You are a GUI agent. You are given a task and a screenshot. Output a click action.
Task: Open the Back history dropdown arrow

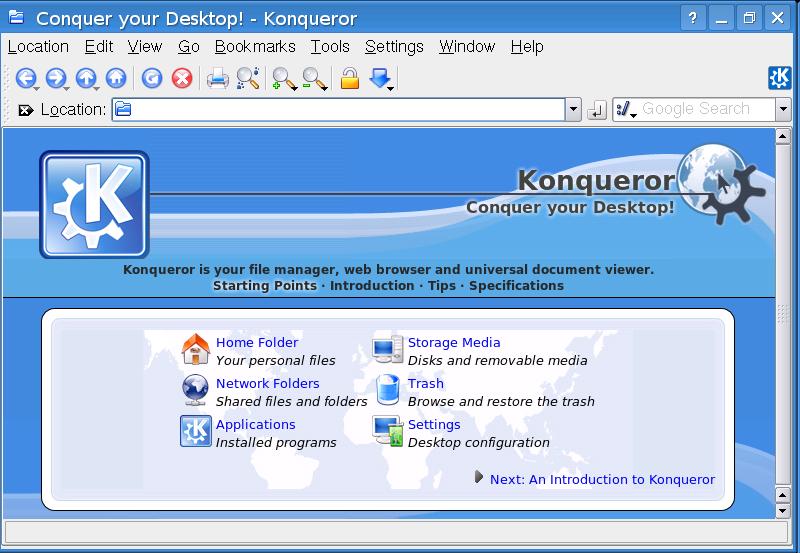point(36,90)
